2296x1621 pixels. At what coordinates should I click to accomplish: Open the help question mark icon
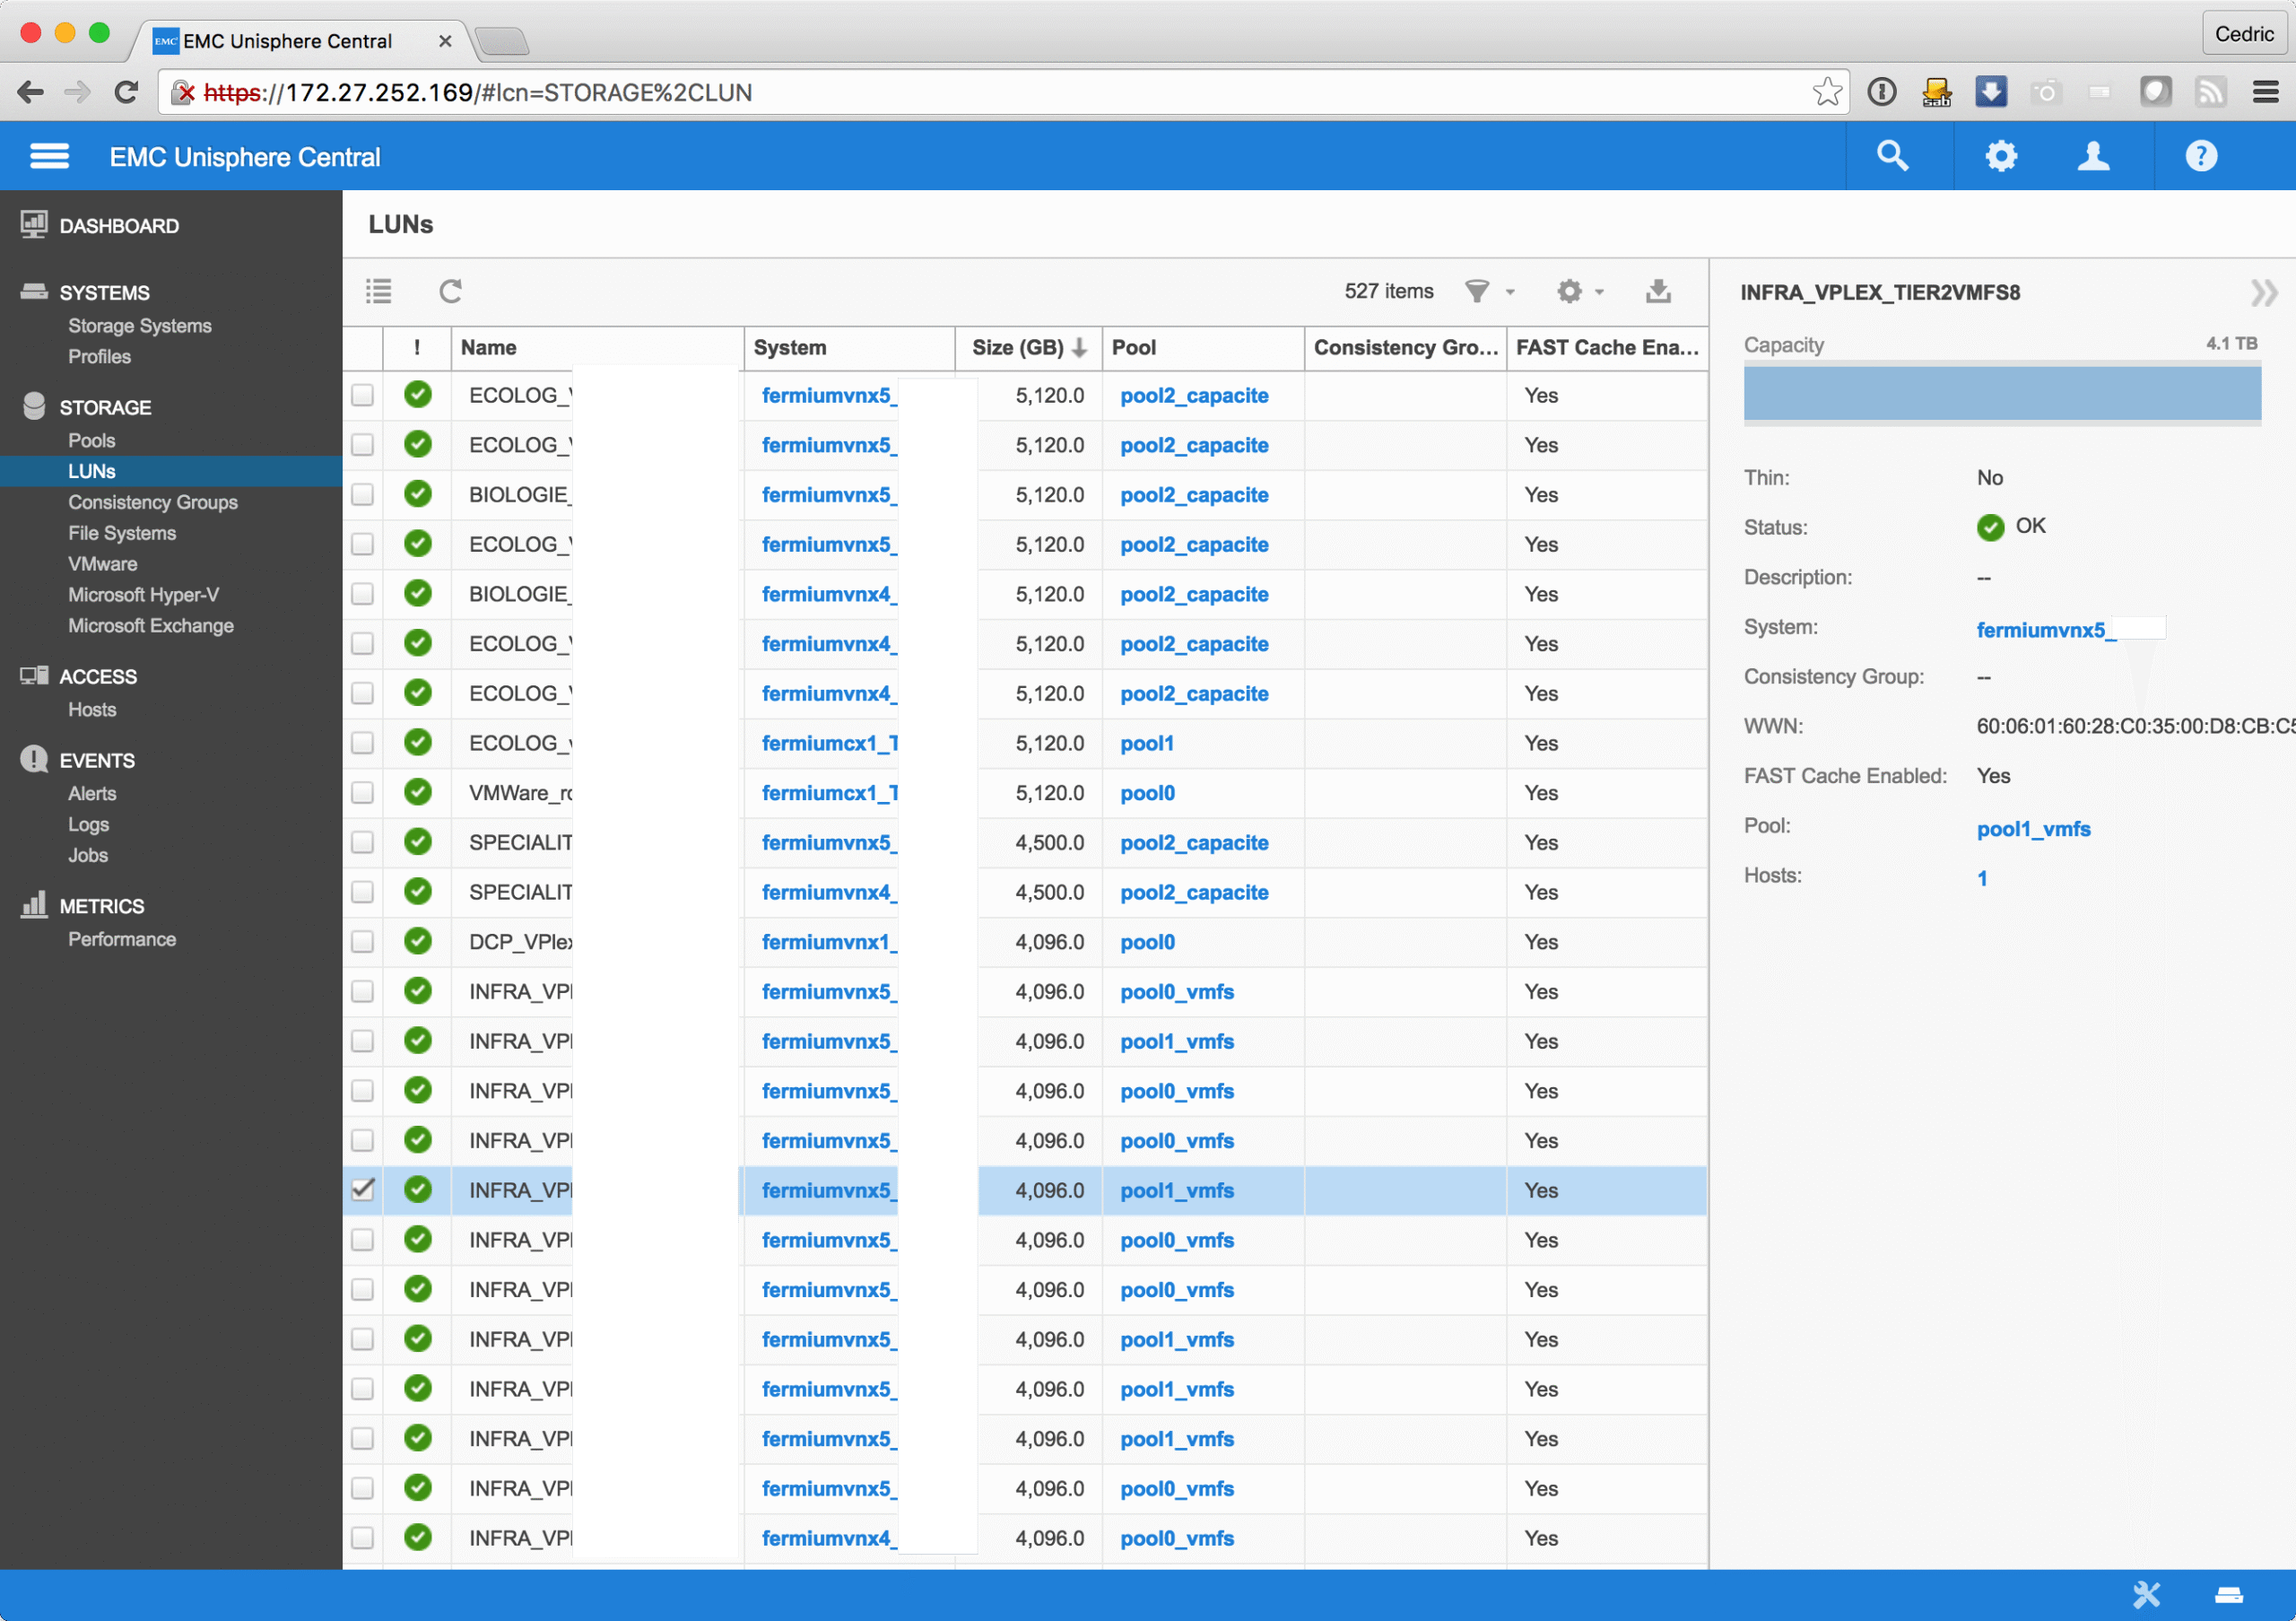(x=2200, y=156)
